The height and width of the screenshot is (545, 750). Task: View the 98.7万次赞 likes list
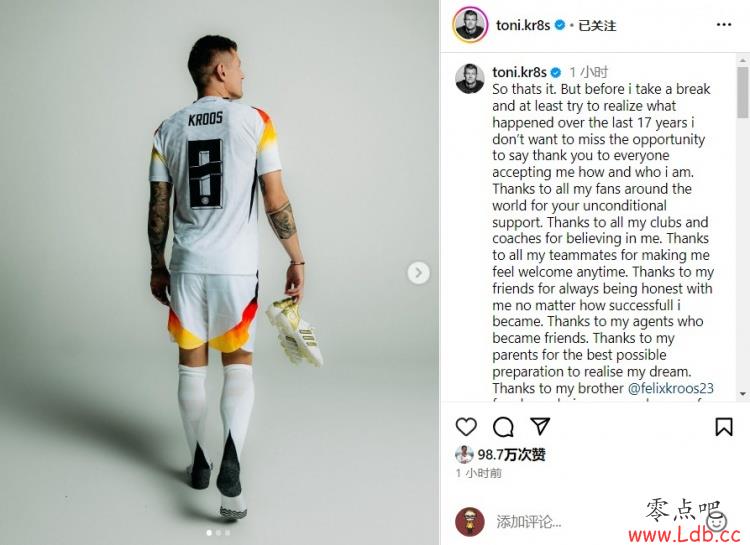tap(511, 454)
